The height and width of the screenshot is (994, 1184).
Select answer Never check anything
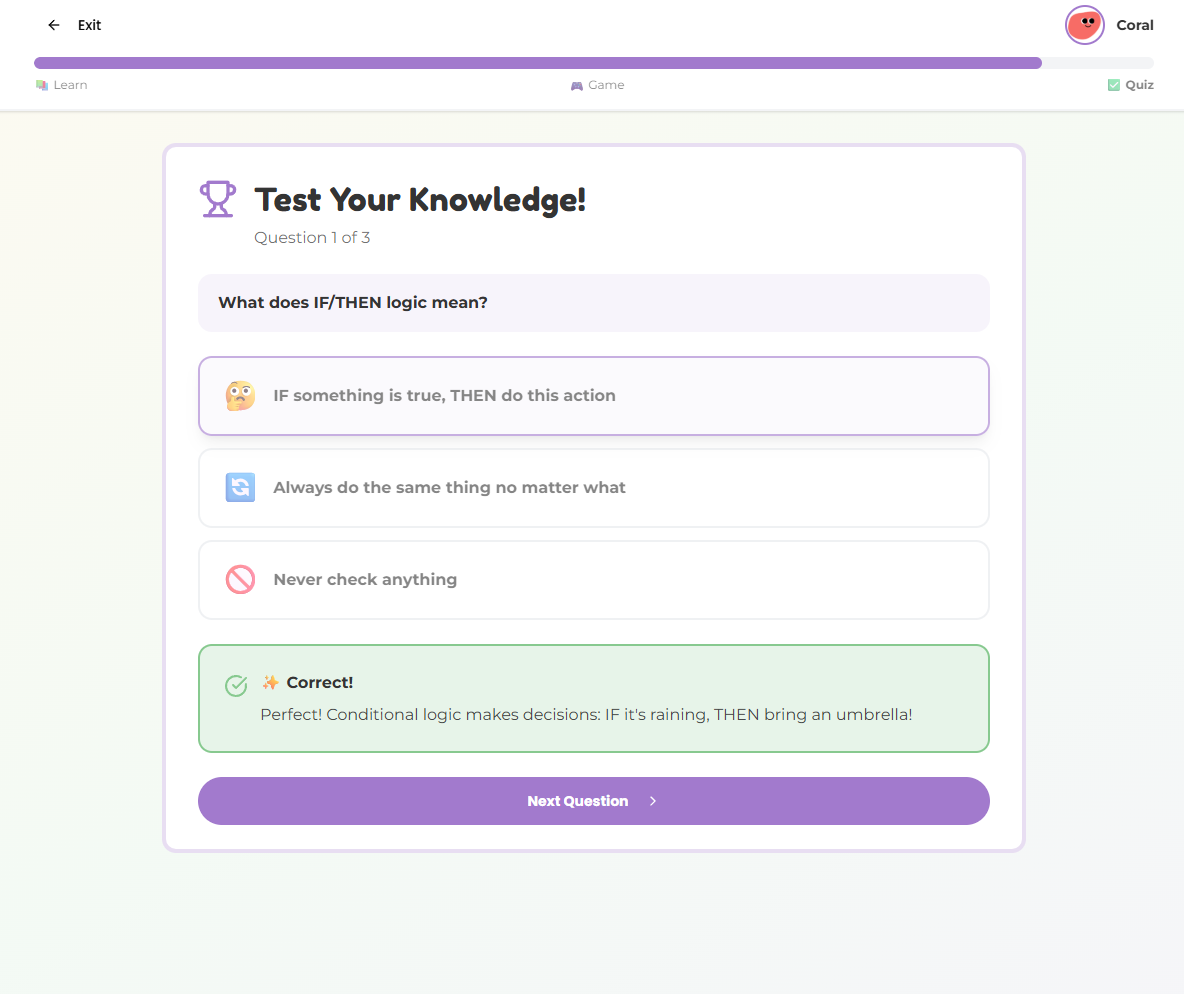pyautogui.click(x=593, y=579)
